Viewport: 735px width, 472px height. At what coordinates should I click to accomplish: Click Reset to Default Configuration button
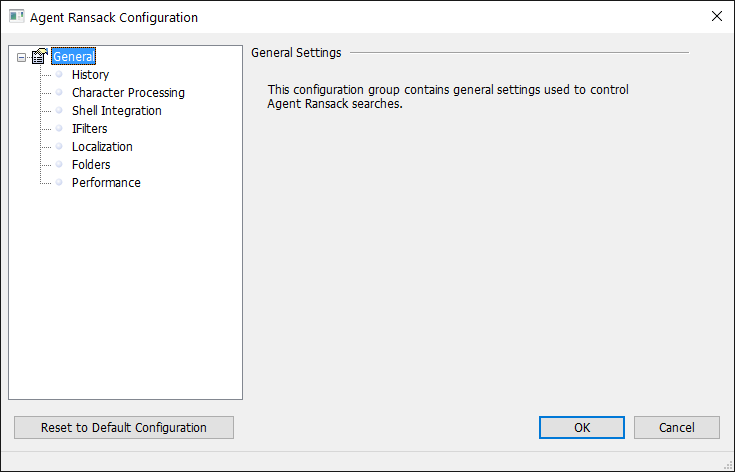coord(124,427)
